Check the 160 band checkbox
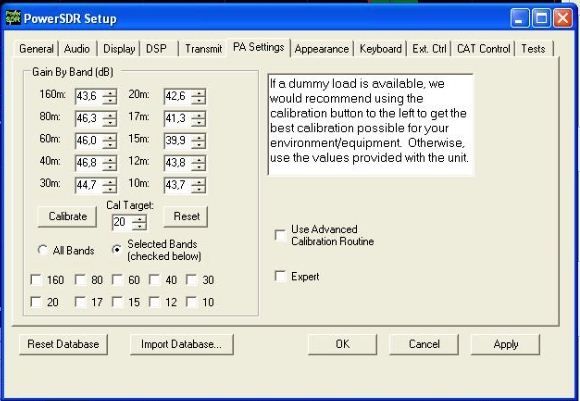The width and height of the screenshot is (580, 401). (x=36, y=280)
